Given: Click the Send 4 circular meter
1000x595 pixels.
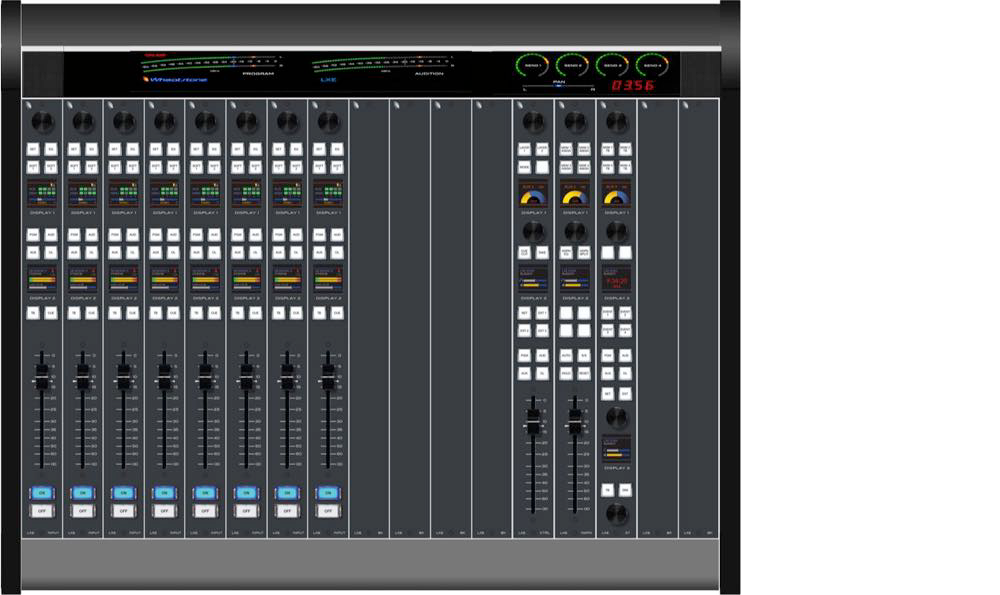Looking at the screenshot, I should (x=651, y=66).
